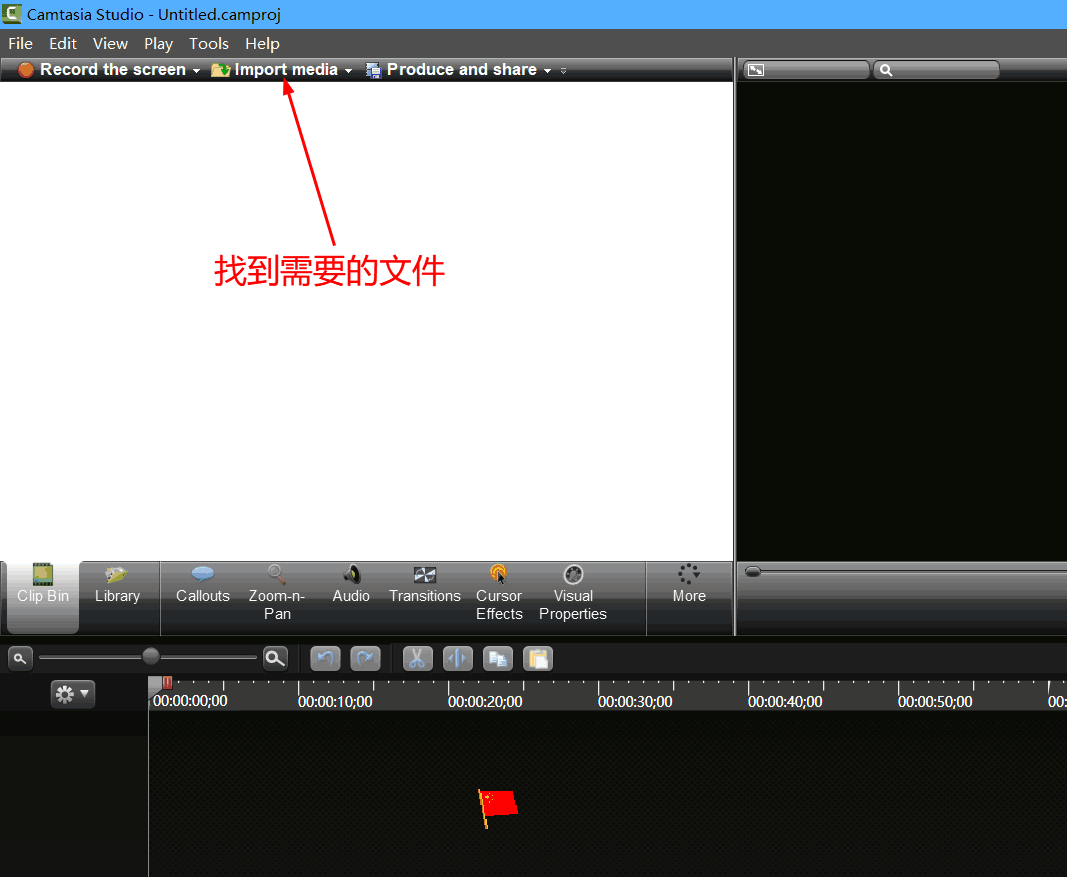
Task: Click the timeline playhead marker
Action: coord(167,682)
